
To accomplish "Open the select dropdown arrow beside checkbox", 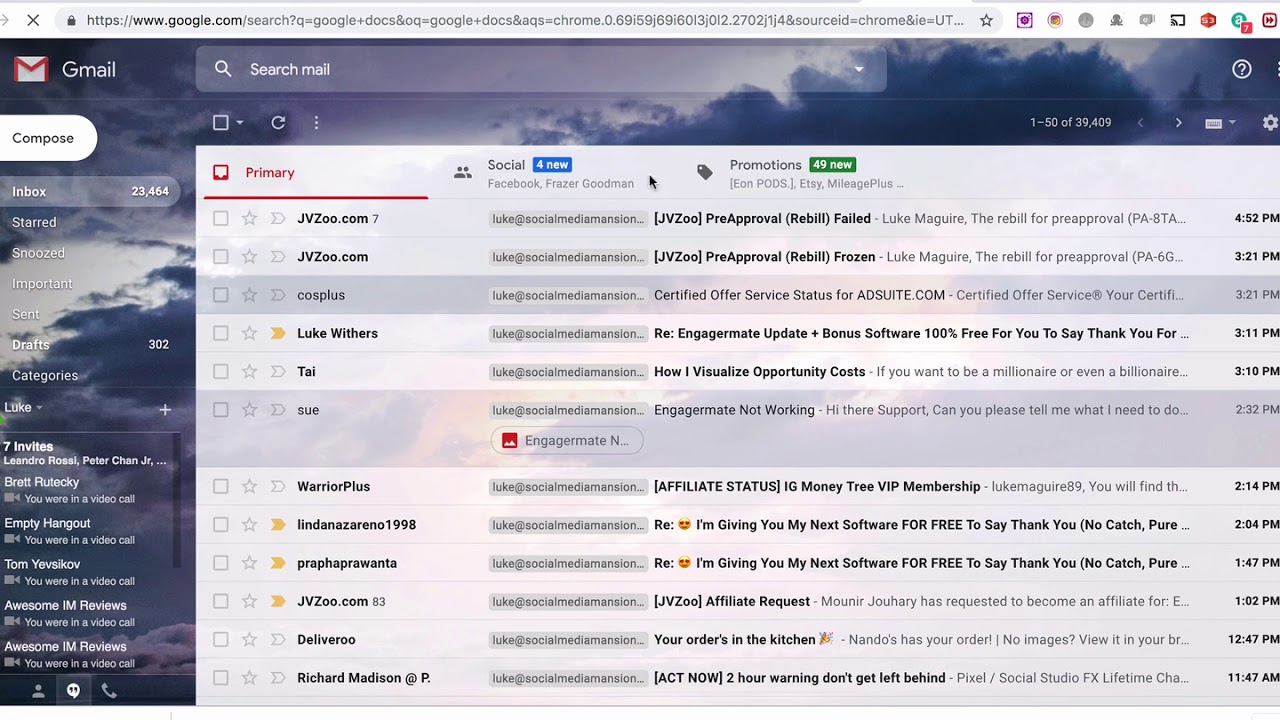I will [240, 123].
